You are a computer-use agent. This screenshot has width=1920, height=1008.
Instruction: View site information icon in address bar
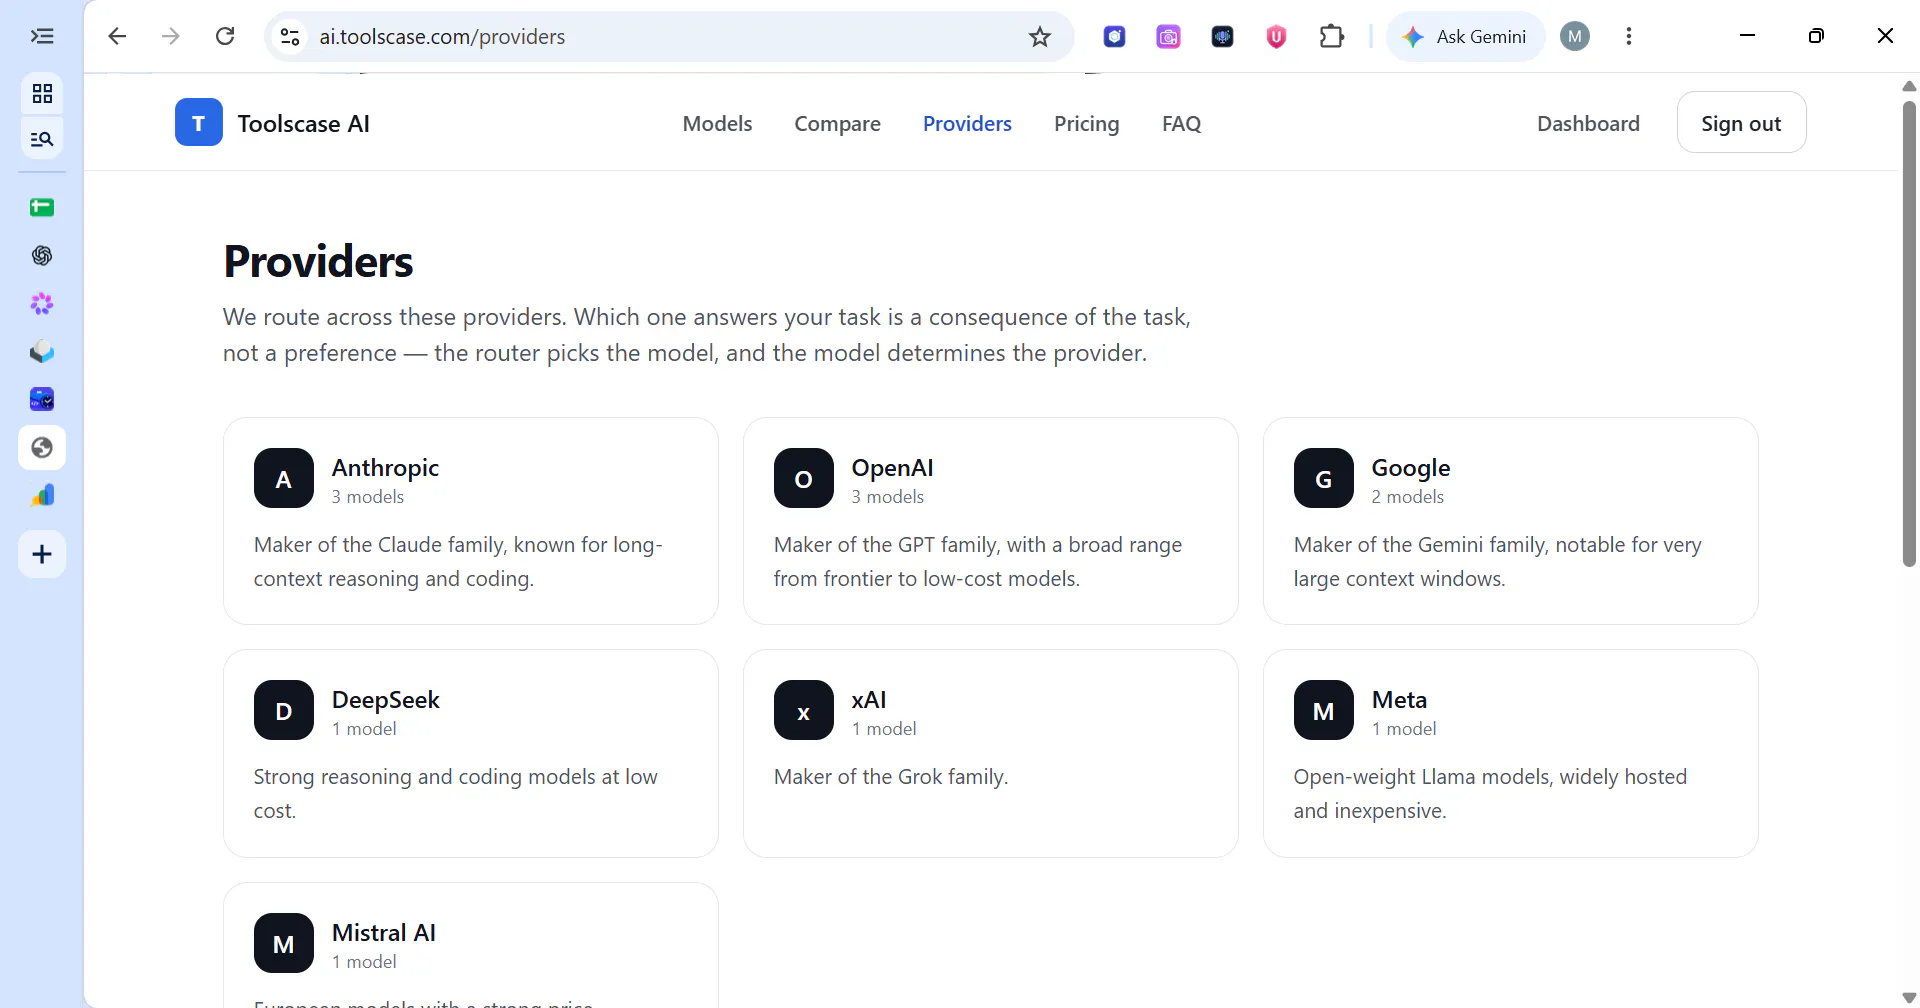[x=290, y=37]
